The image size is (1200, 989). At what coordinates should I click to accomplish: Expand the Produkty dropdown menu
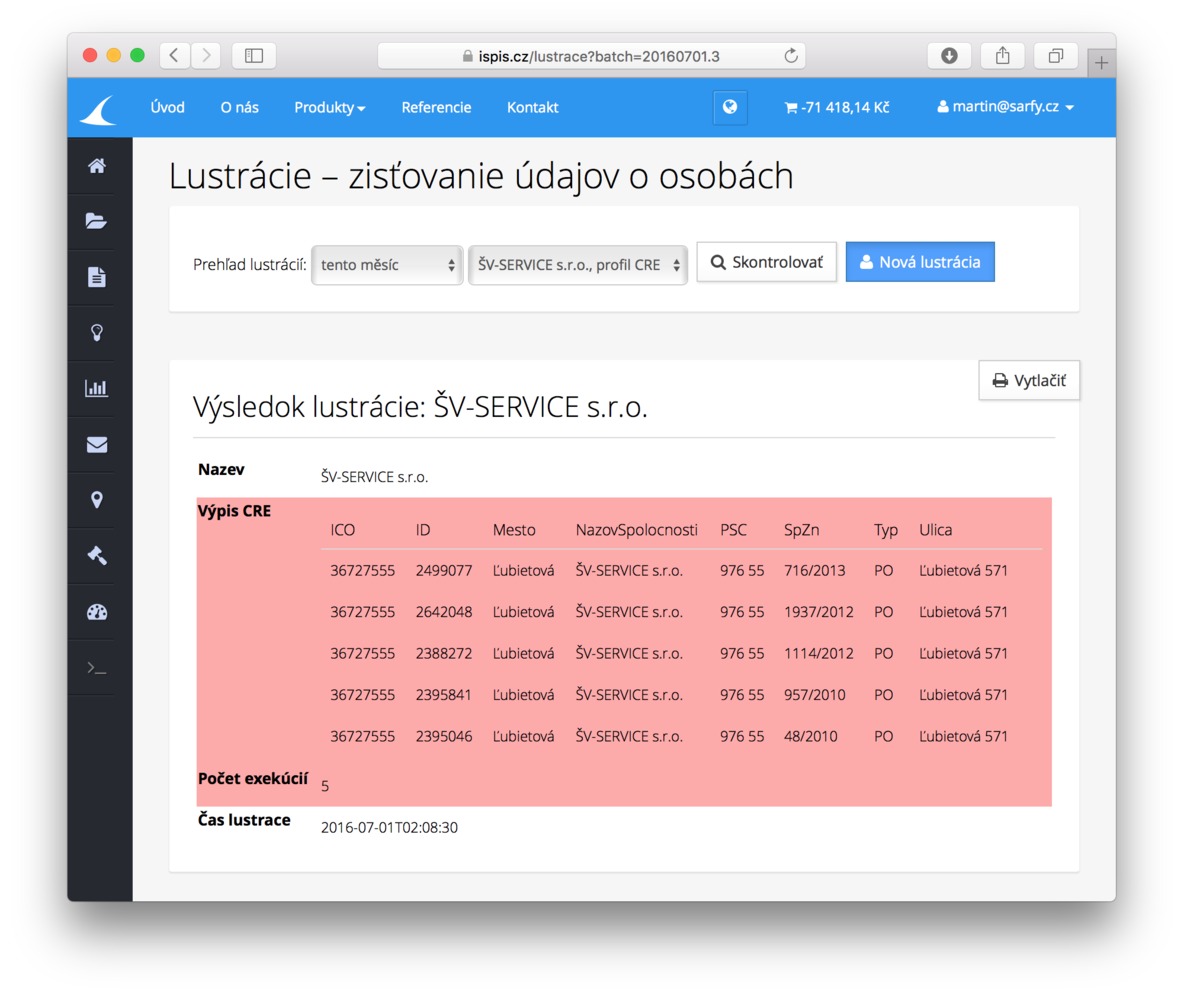330,107
